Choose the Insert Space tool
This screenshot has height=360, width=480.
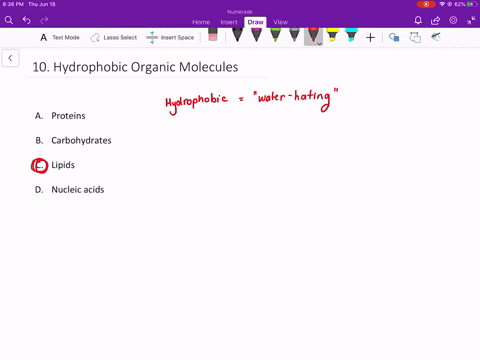click(x=170, y=37)
